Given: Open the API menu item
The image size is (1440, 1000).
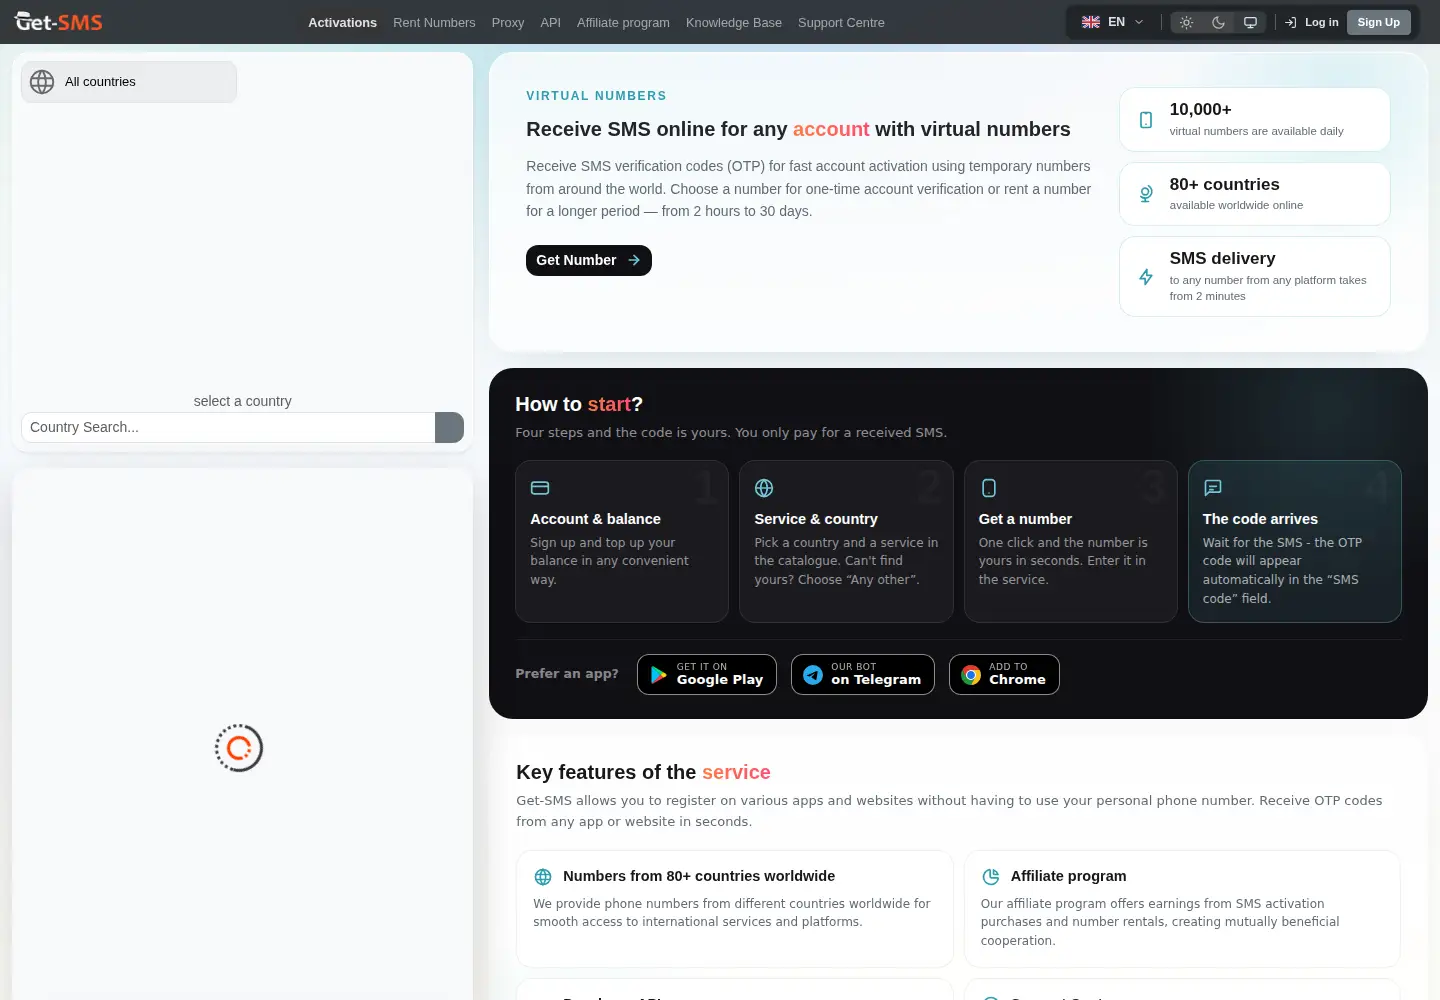Looking at the screenshot, I should [550, 22].
